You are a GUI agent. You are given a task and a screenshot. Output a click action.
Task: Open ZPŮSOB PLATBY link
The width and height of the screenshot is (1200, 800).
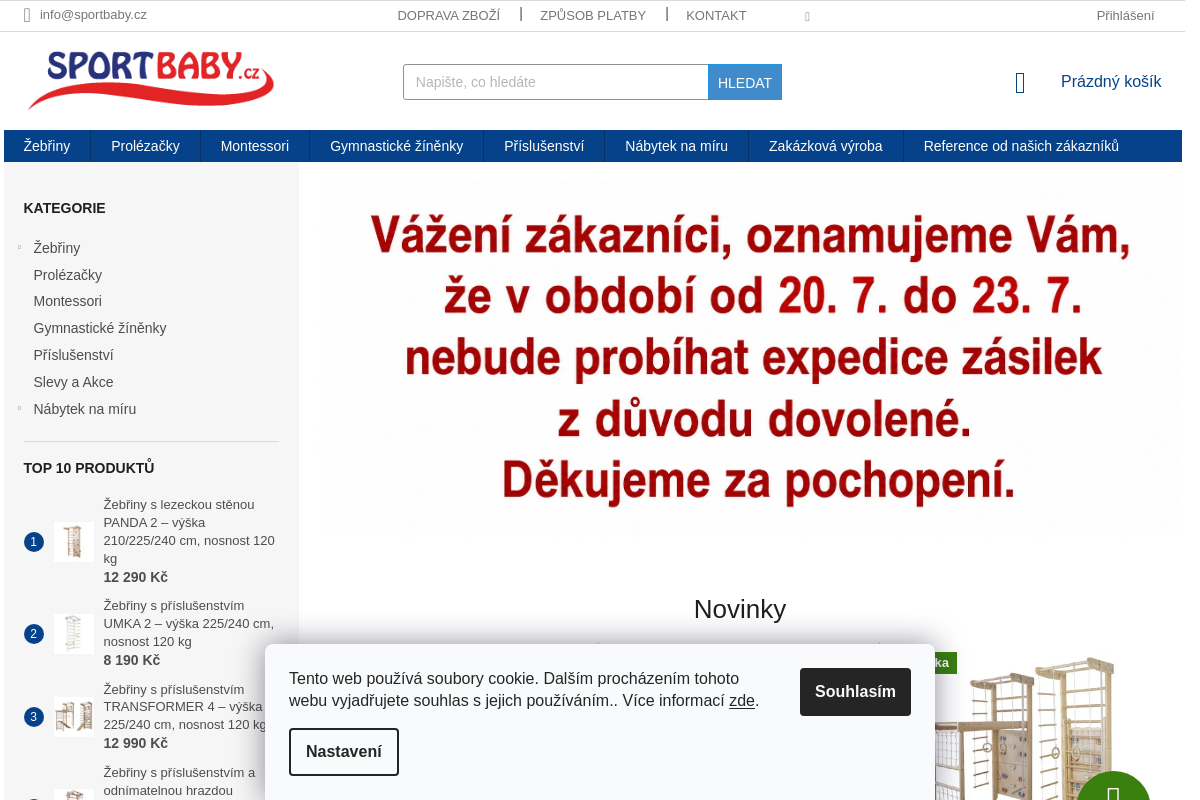pyautogui.click(x=593, y=16)
